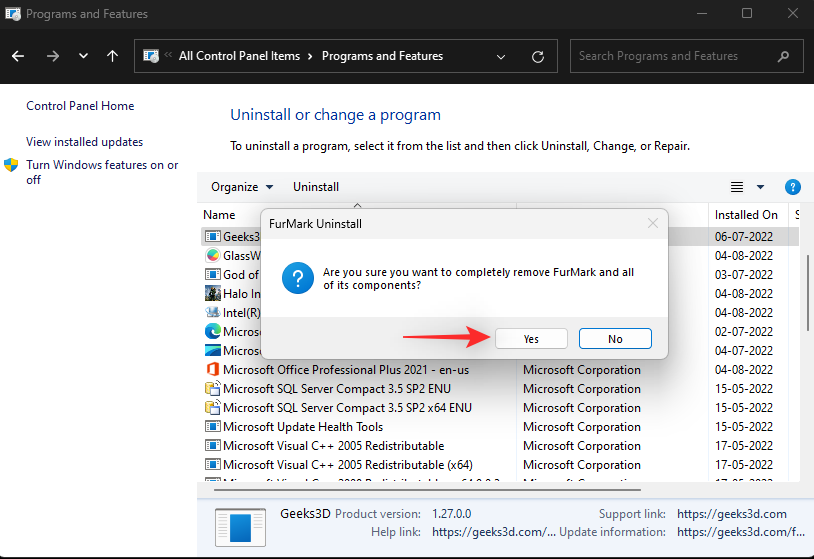Navigate up one level with up arrow
This screenshot has height=559, width=814.
[x=112, y=56]
